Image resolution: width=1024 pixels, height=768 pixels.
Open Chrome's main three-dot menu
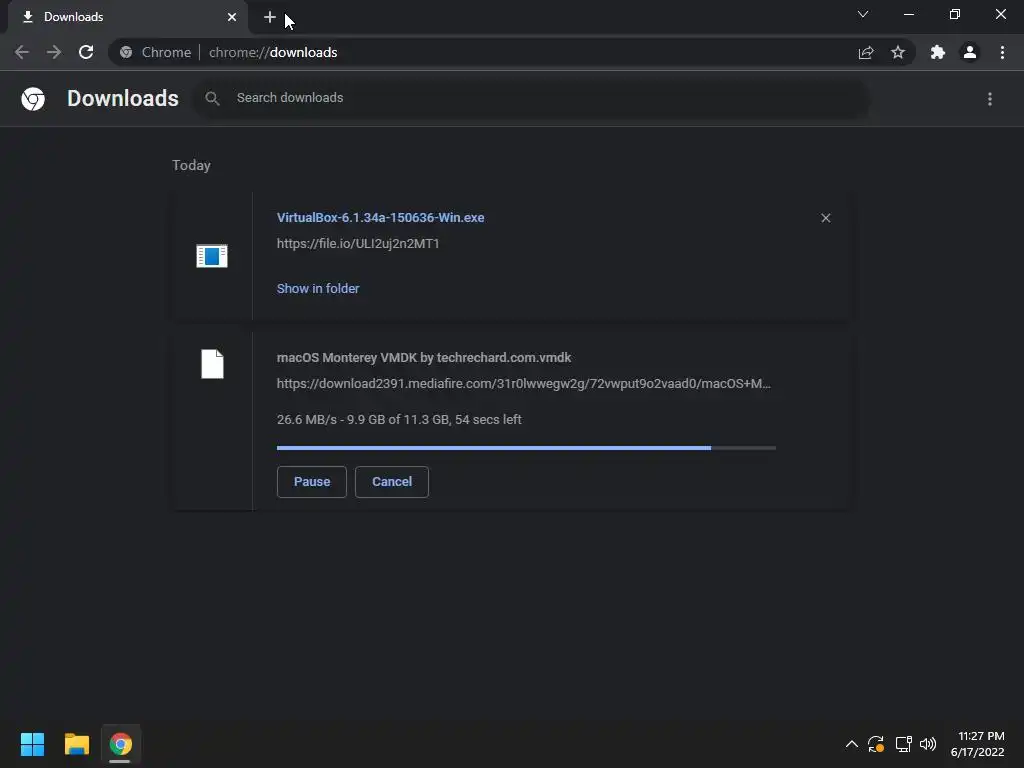click(1002, 52)
